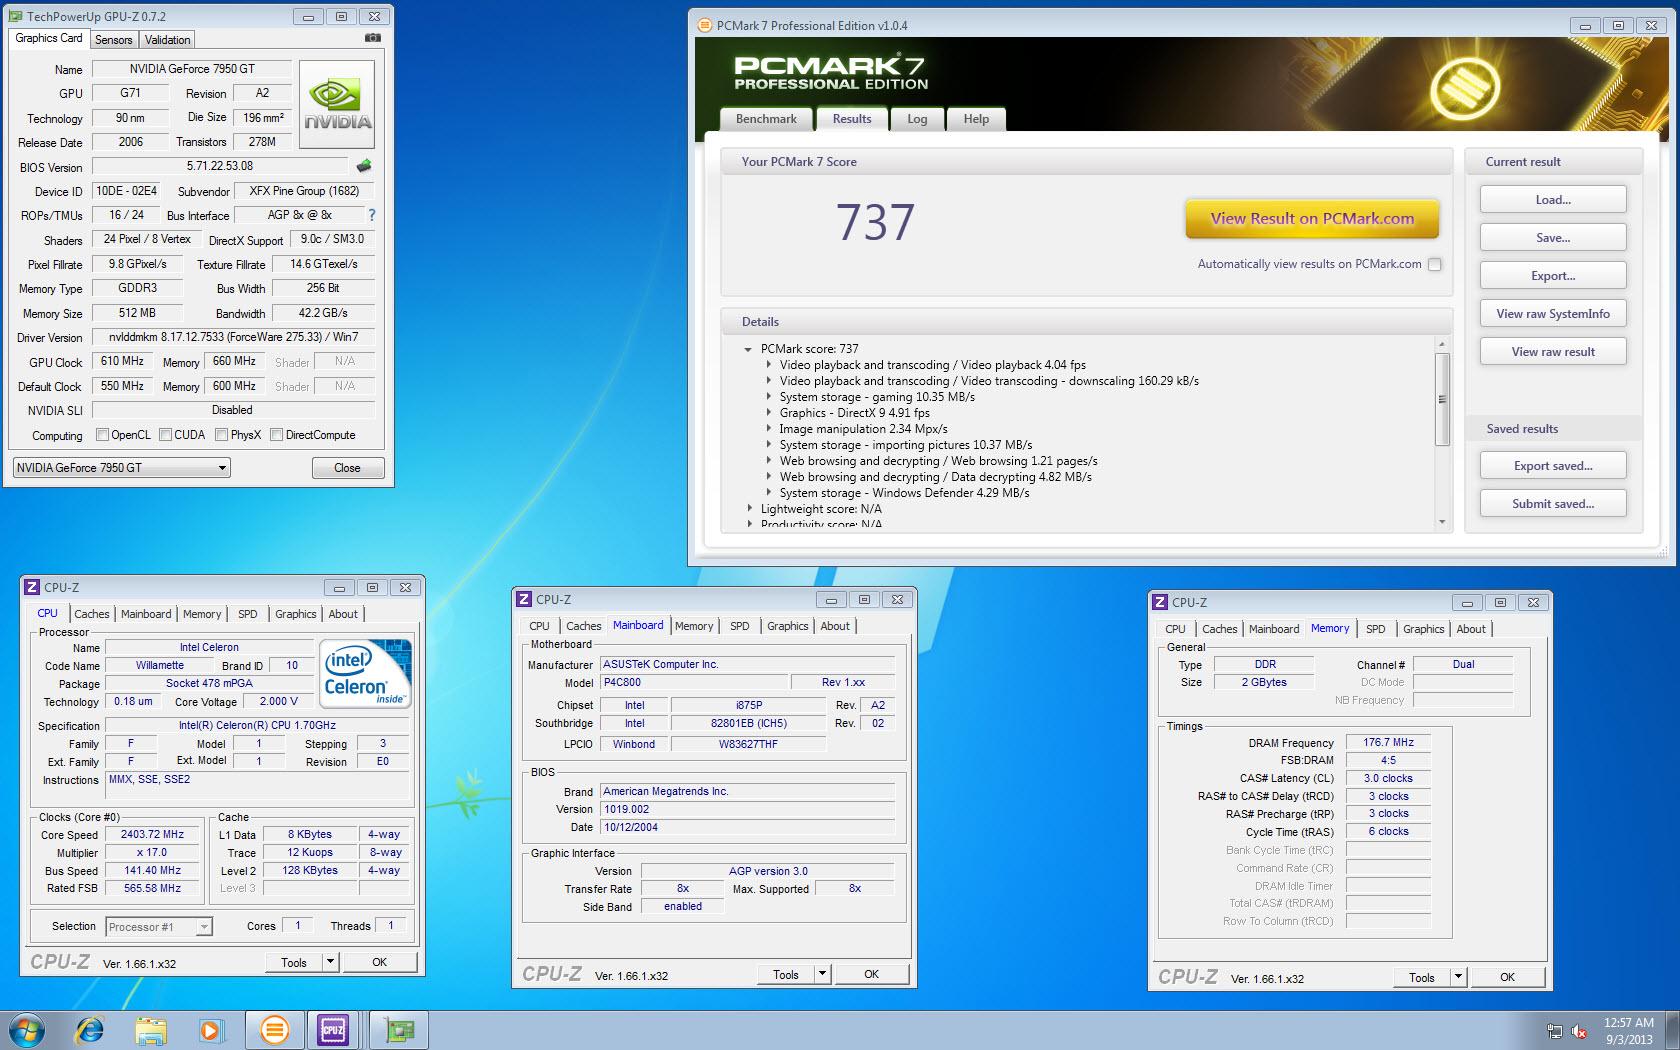Viewport: 1680px width, 1050px height.
Task: Click View raw SystemInfo button
Action: tap(1553, 313)
